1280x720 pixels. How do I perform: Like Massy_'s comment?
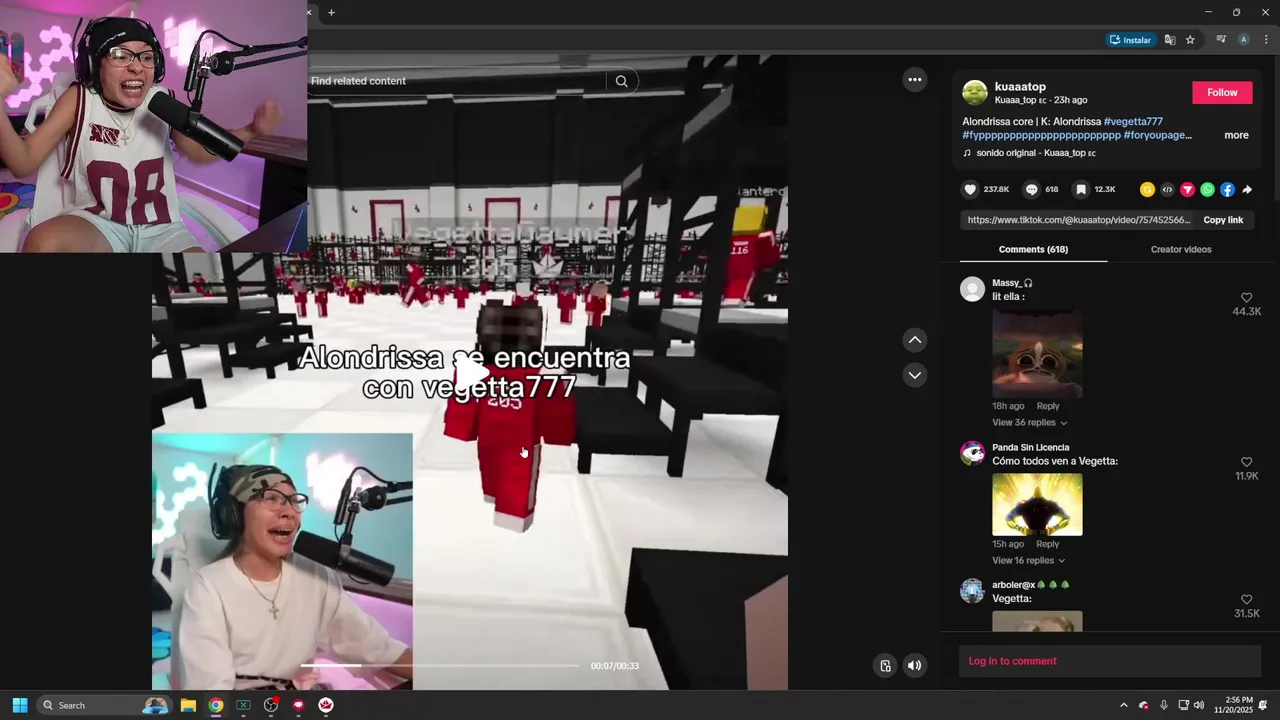tap(1246, 298)
